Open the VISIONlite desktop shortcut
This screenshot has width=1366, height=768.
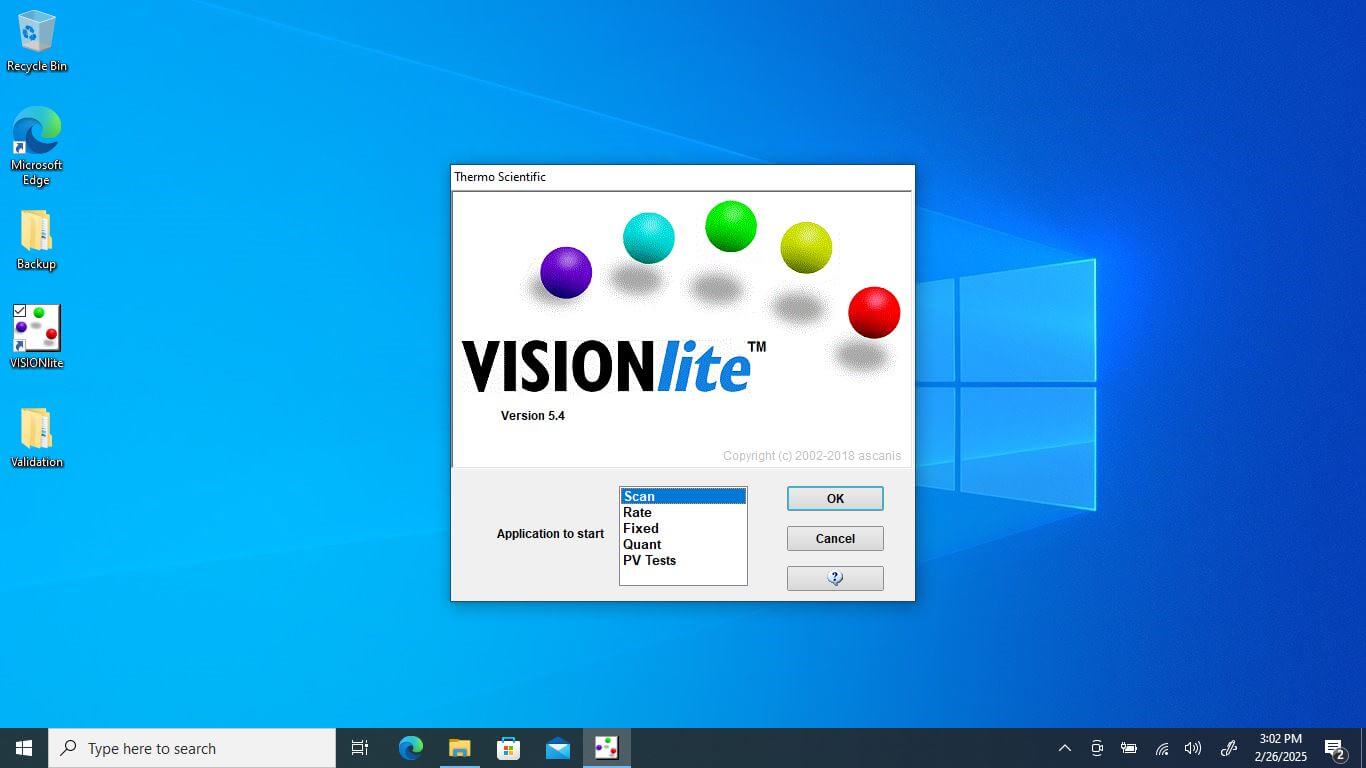(x=37, y=329)
